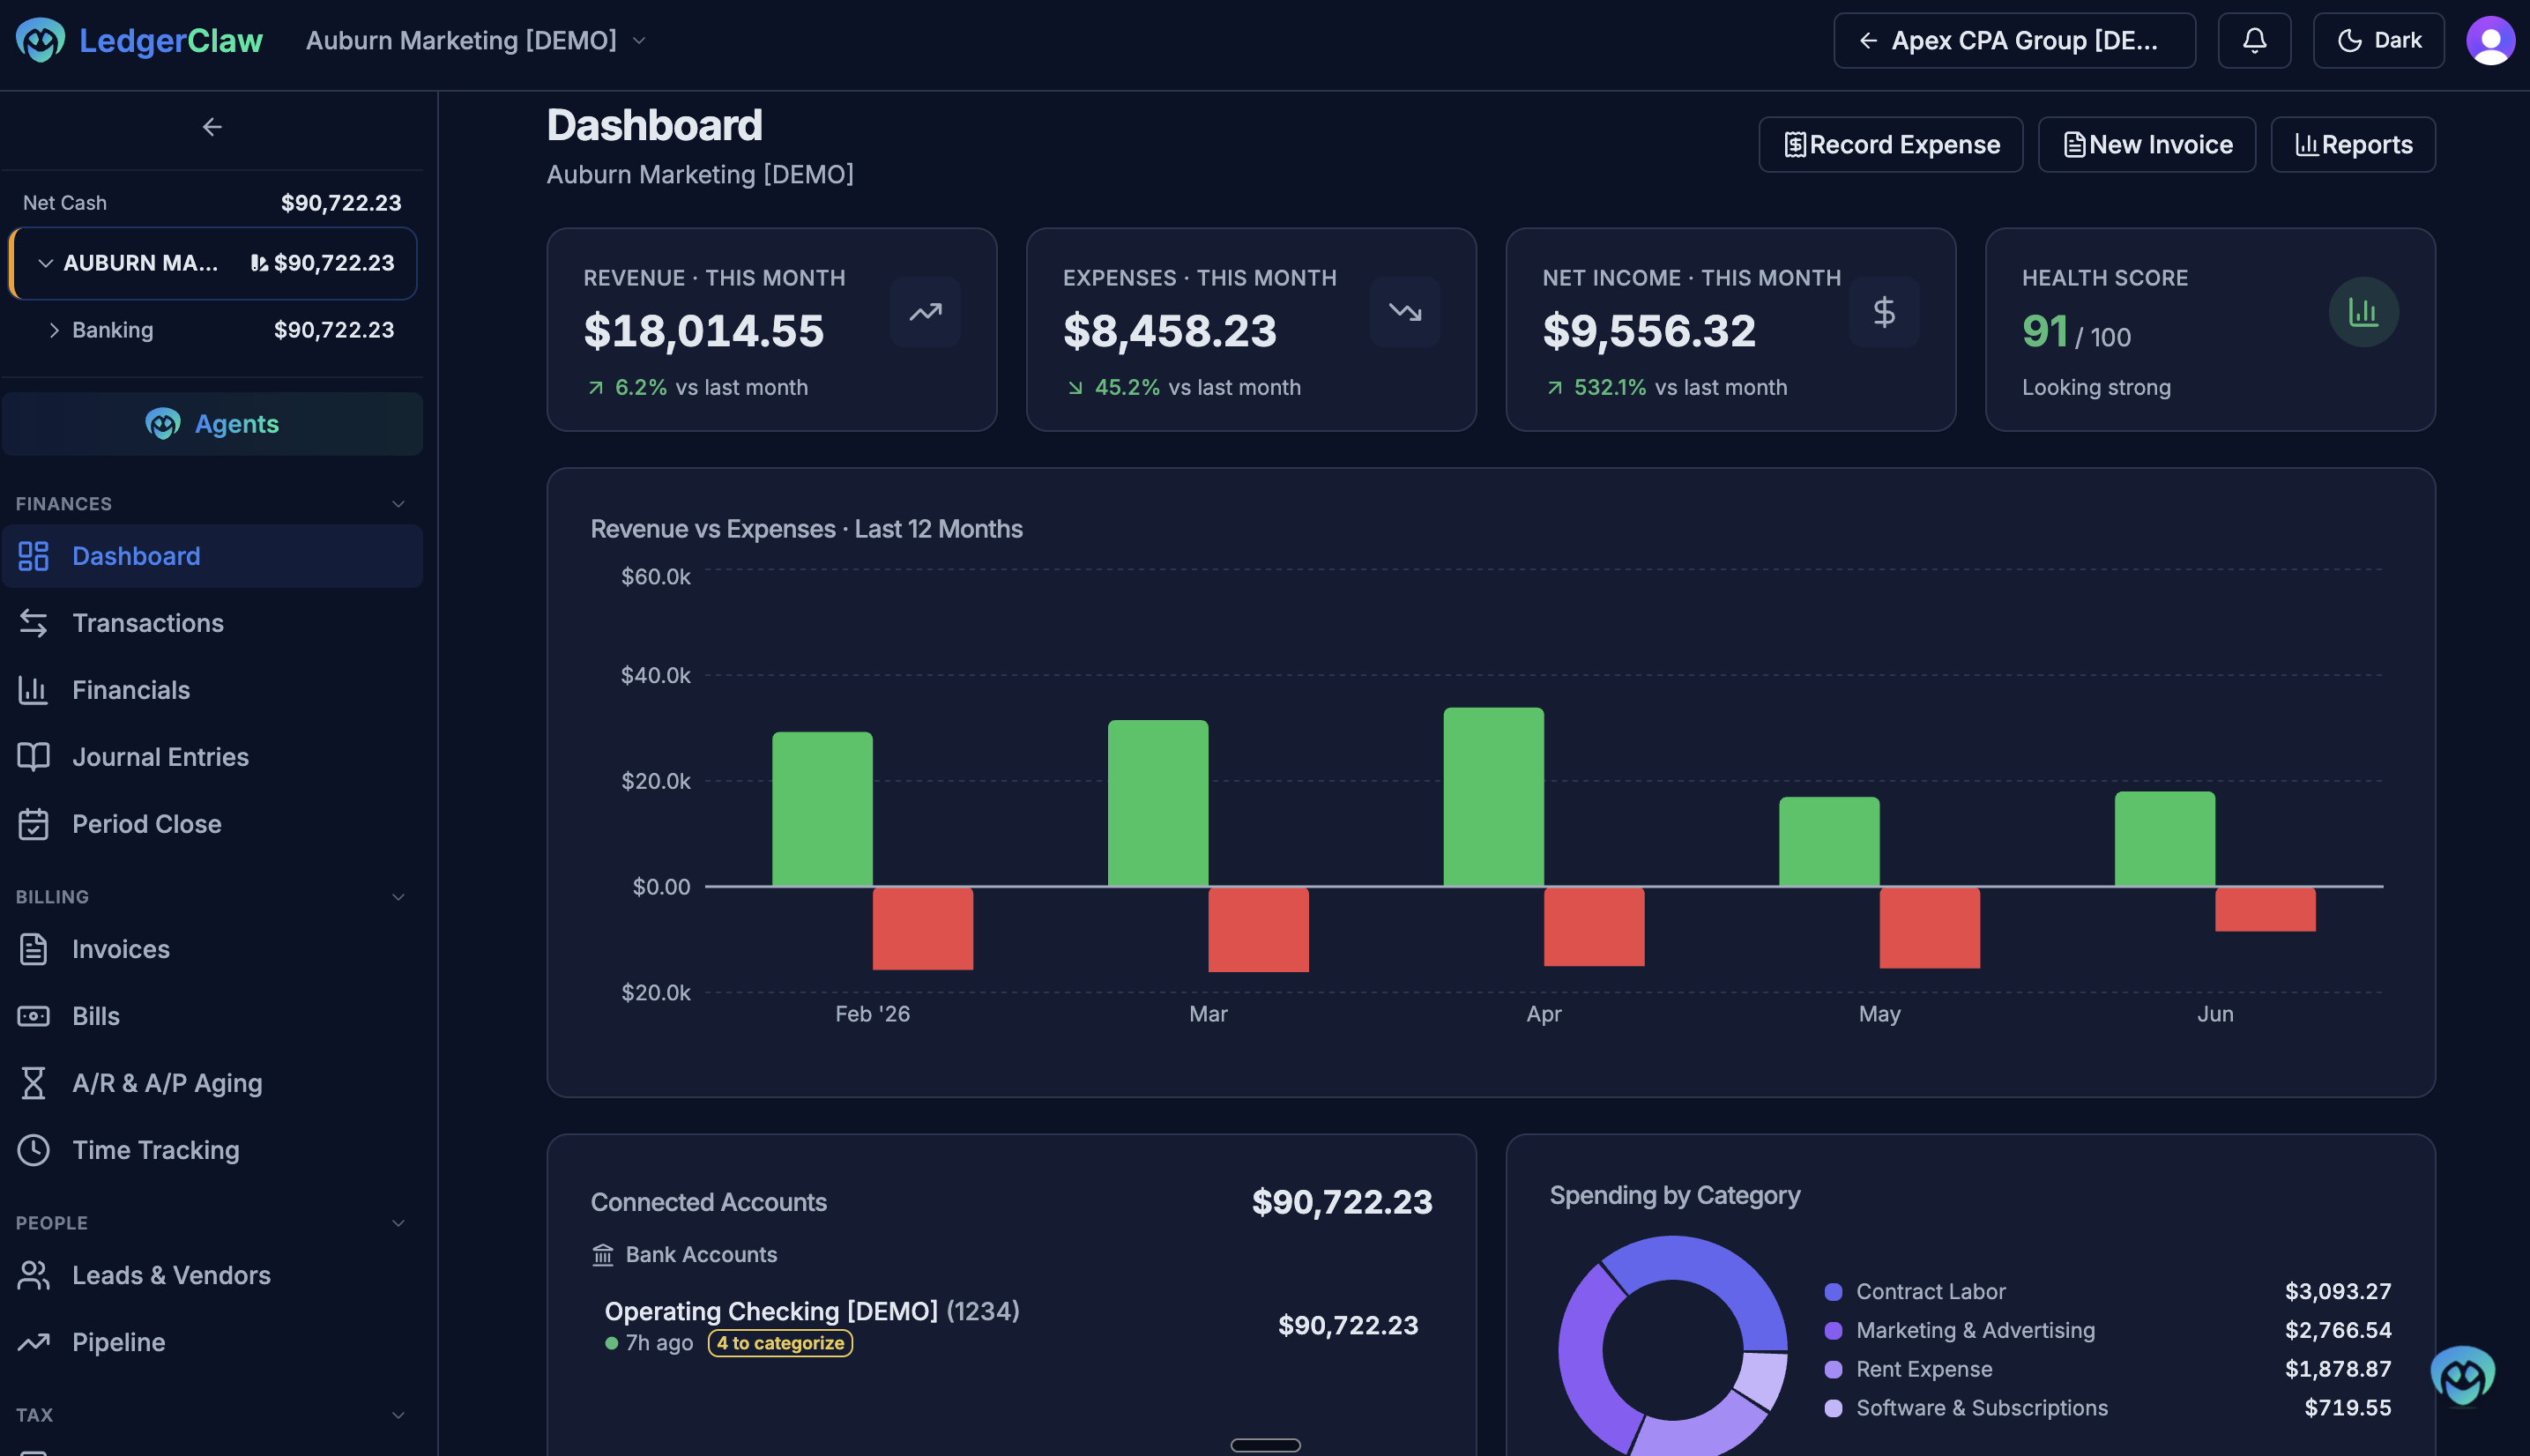
Task: Open Bills page
Action: pyautogui.click(x=212, y=1016)
